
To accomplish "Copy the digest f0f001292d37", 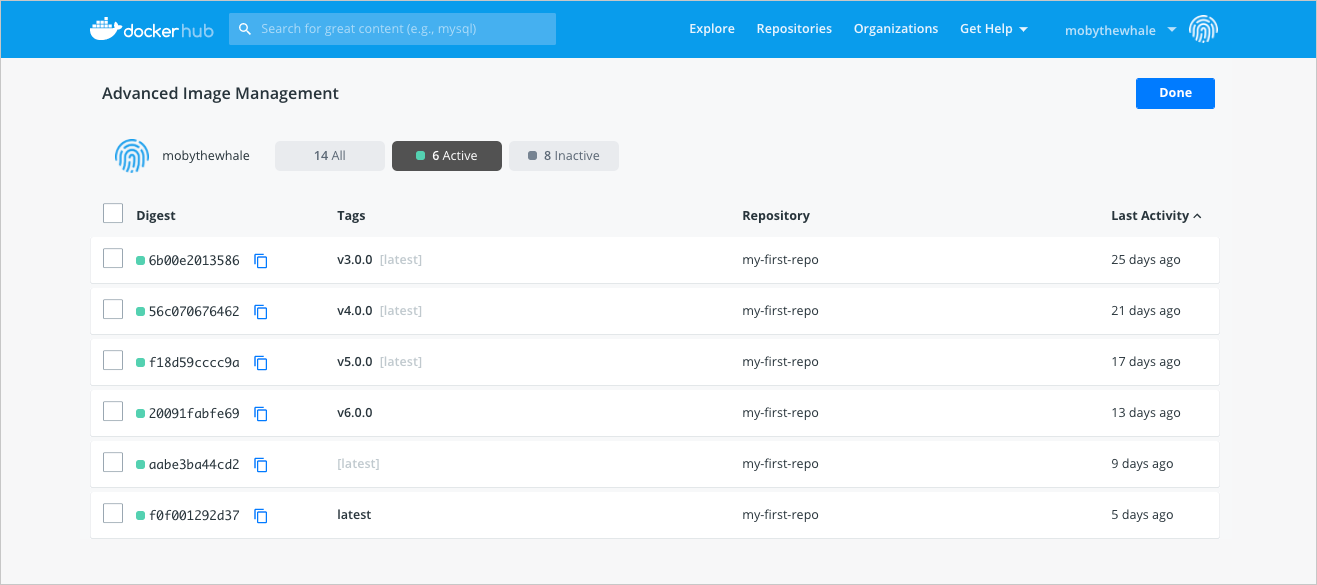I will pyautogui.click(x=261, y=515).
